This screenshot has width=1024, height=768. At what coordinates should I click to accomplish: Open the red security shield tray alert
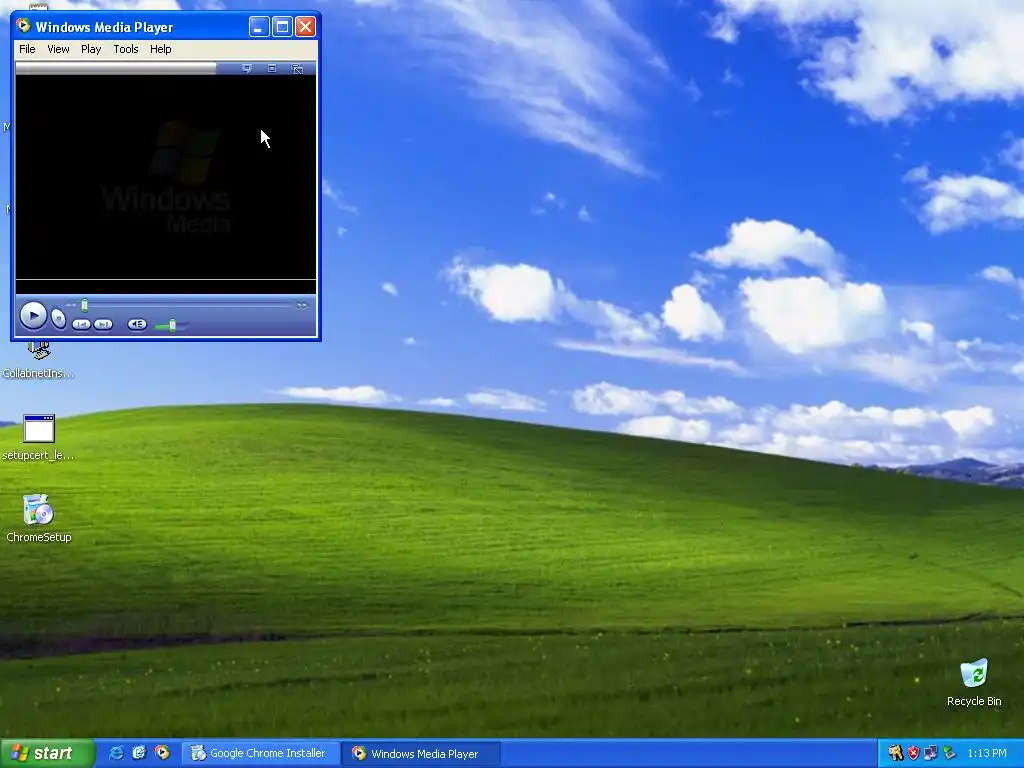[x=913, y=754]
